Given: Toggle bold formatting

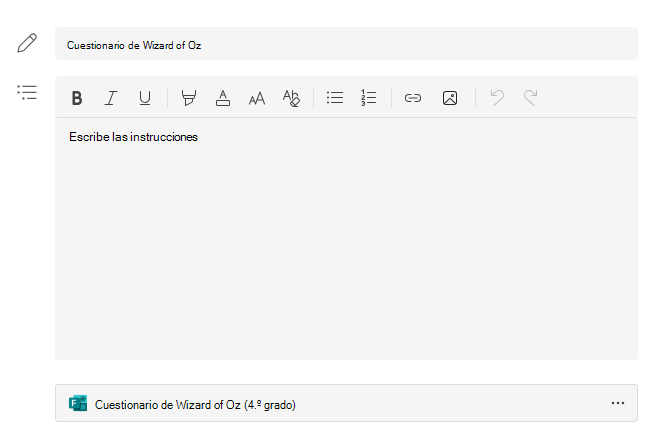Looking at the screenshot, I should click(x=77, y=98).
